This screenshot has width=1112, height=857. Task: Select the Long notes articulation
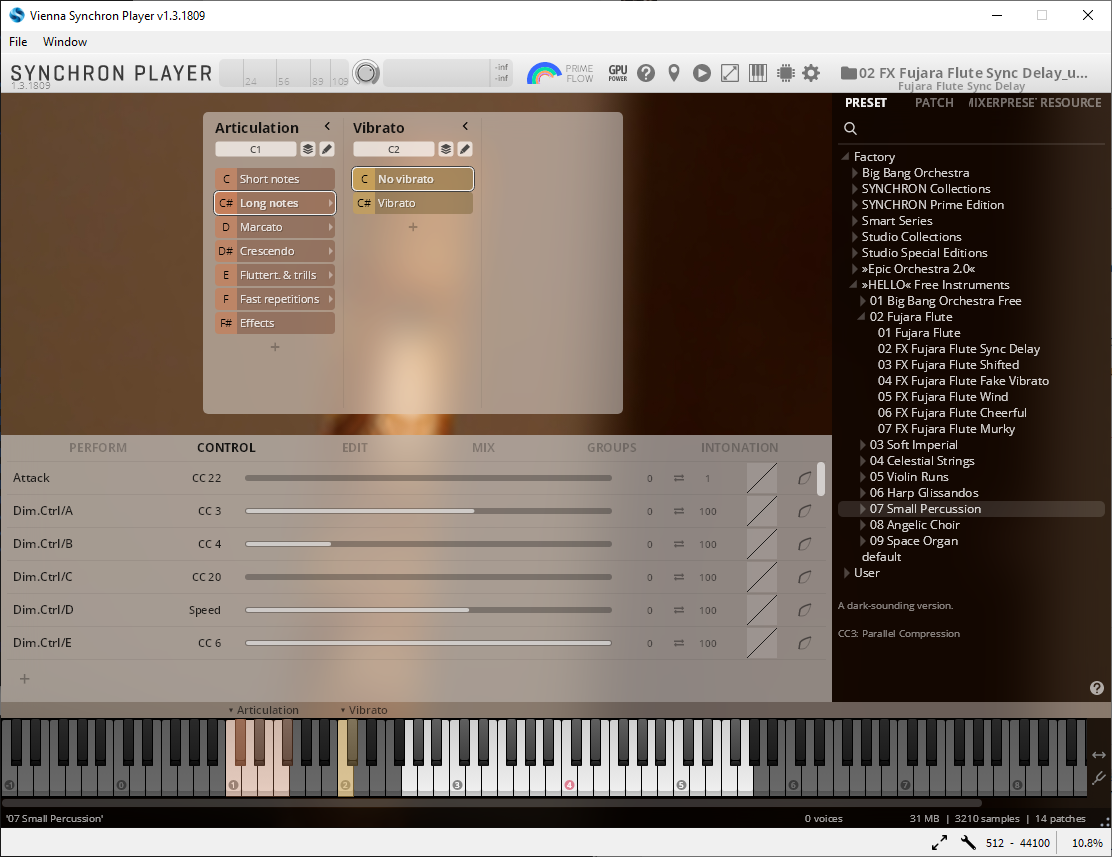click(274, 203)
